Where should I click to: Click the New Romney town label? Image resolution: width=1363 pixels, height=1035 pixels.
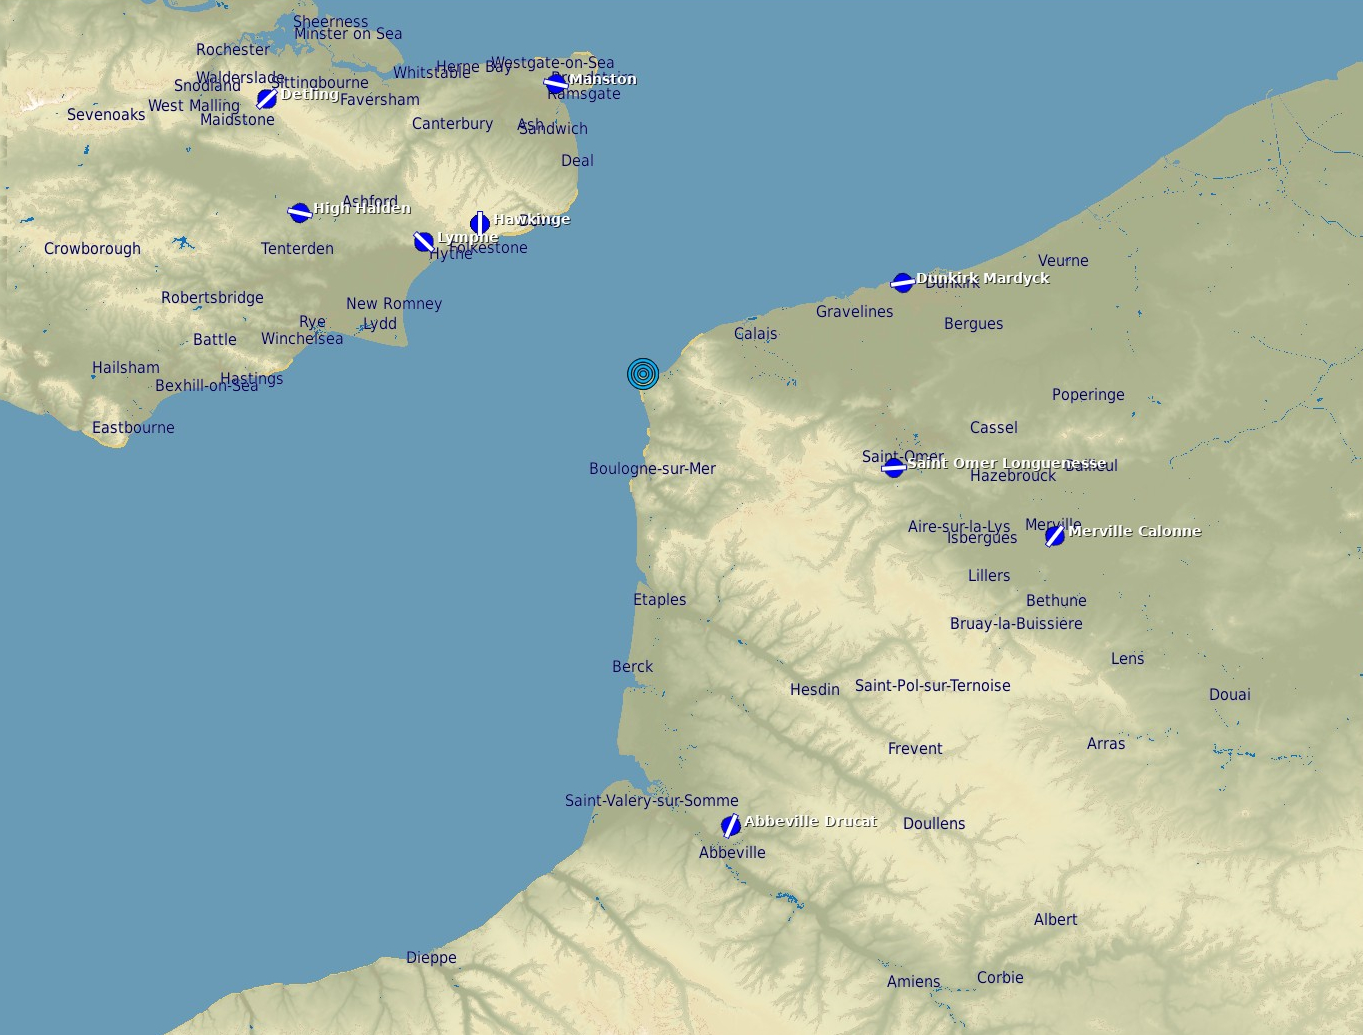tap(394, 304)
